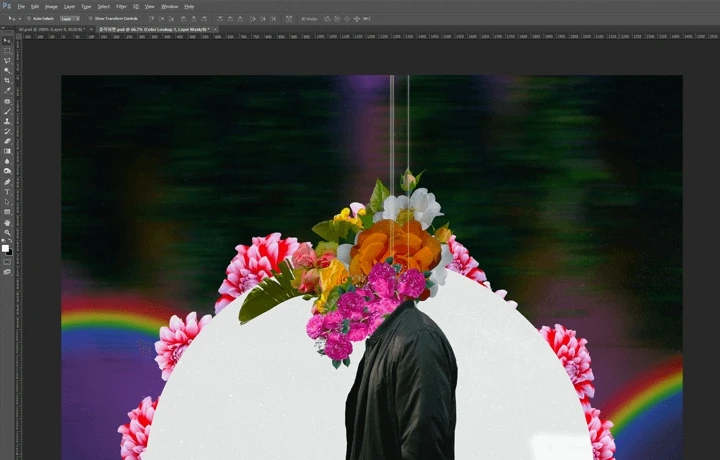Click Distribute right edges icon
Image resolution: width=720 pixels, height=460 pixels.
(x=273, y=19)
